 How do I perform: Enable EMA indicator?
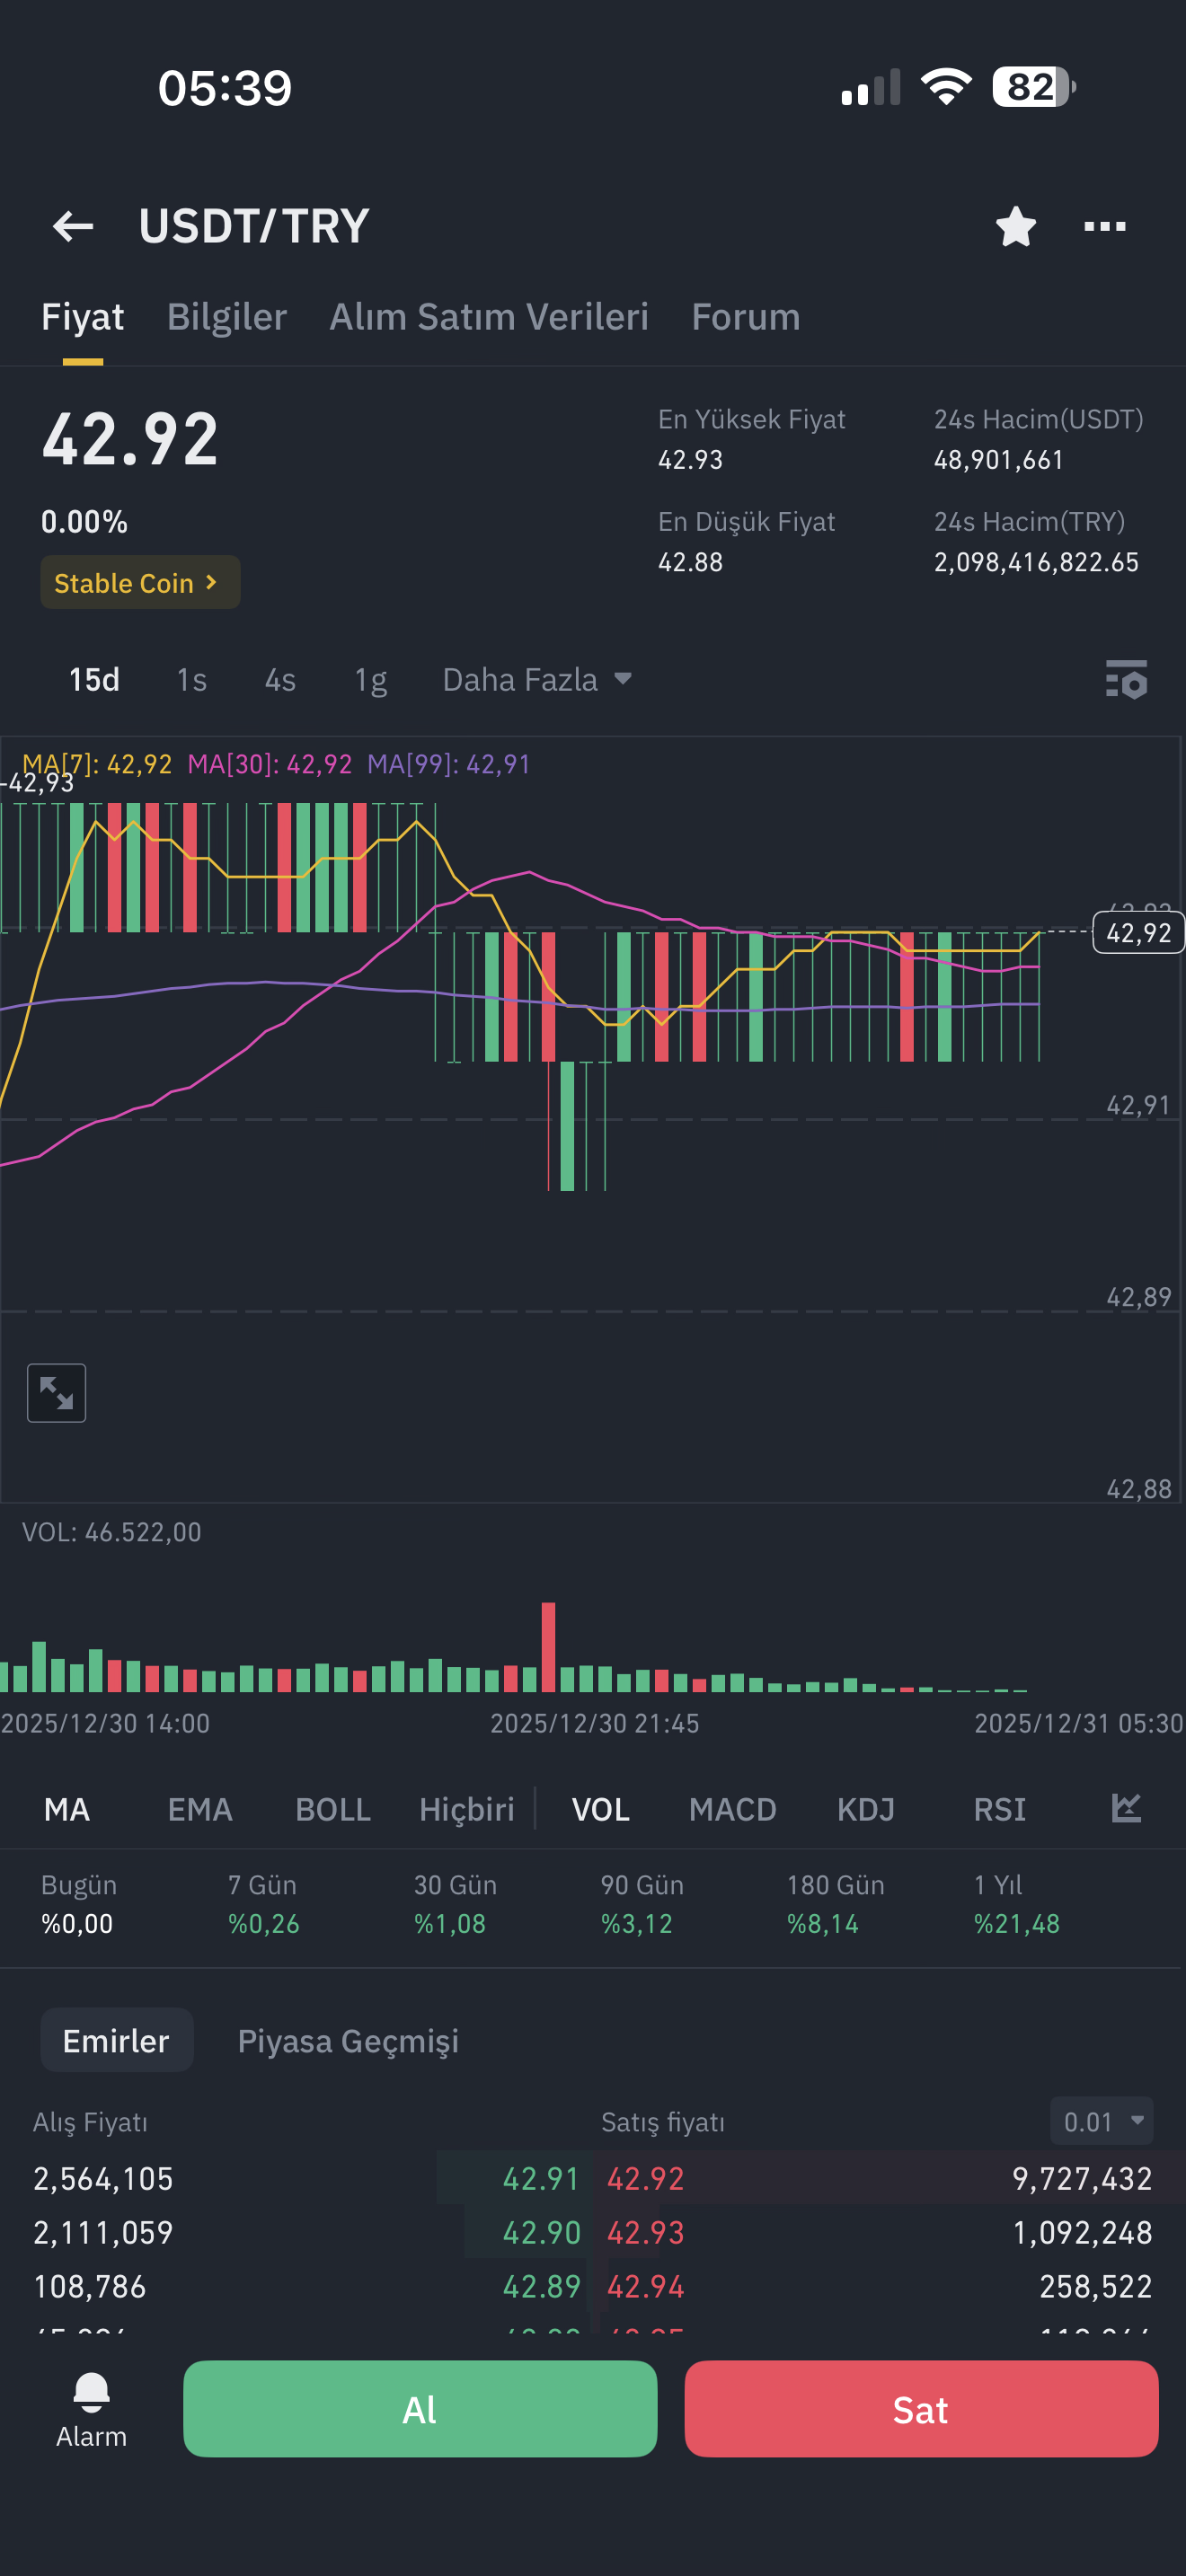[x=200, y=1809]
